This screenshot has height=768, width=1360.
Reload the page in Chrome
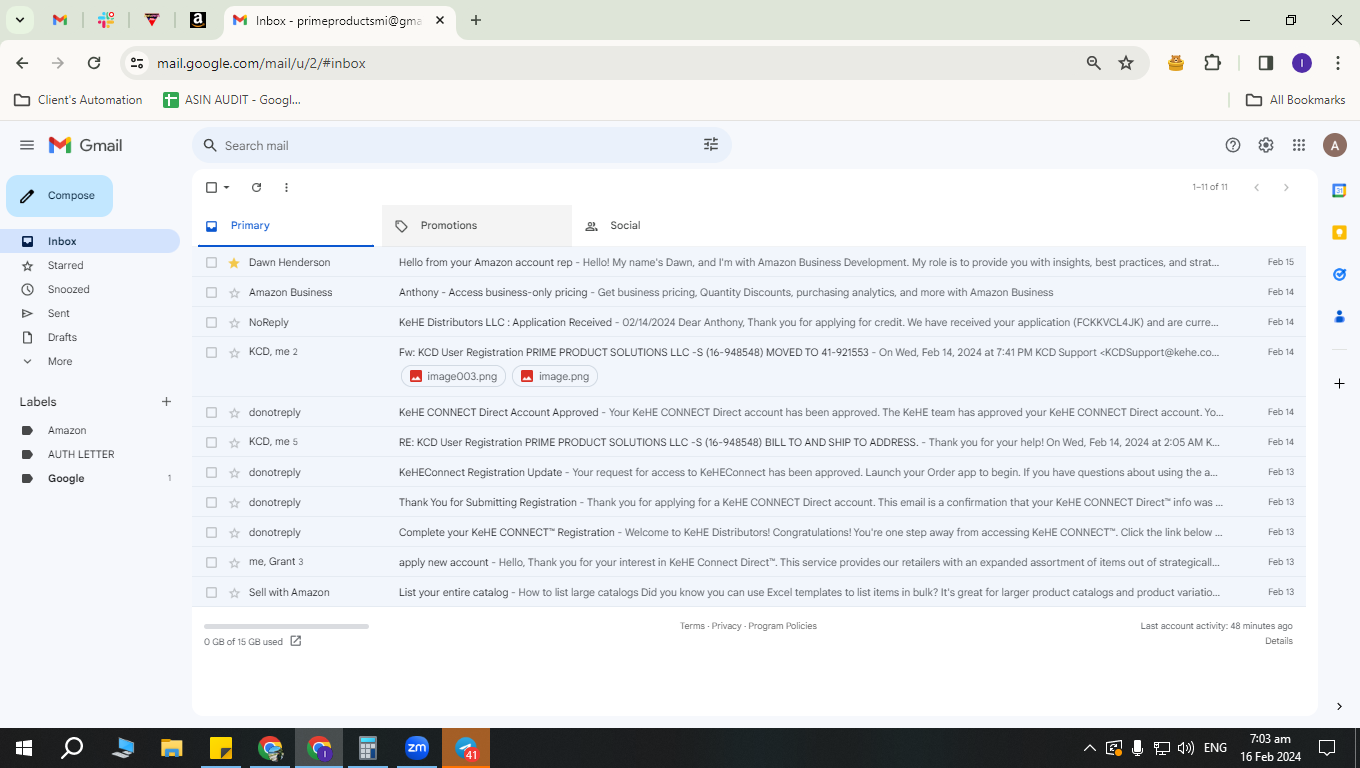click(94, 63)
